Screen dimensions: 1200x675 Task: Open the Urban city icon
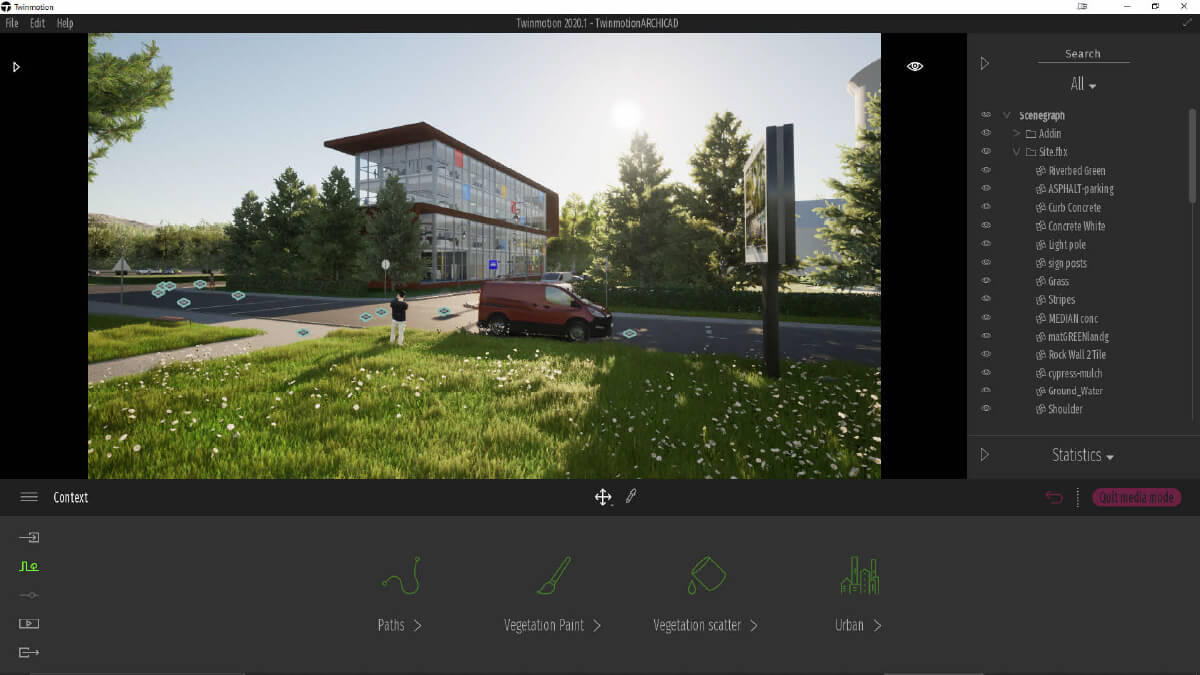[859, 576]
